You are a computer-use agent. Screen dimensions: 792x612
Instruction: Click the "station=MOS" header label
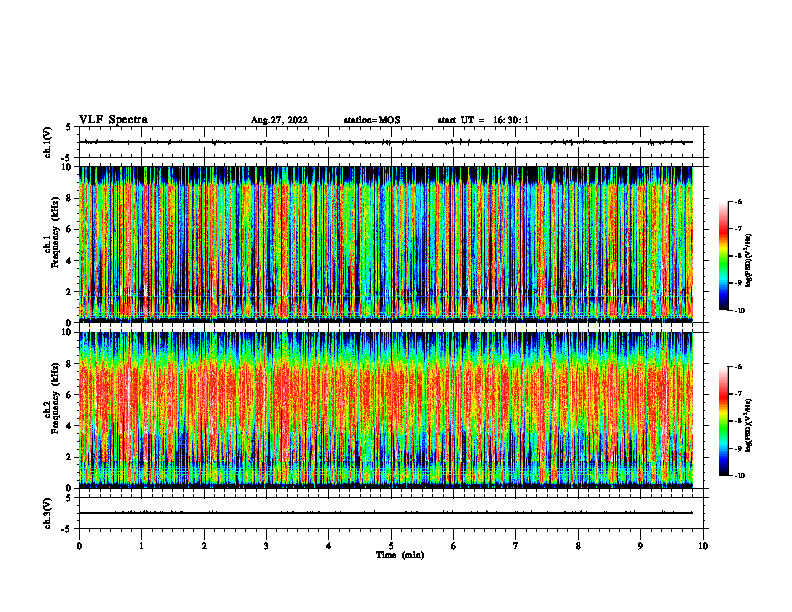[372, 120]
